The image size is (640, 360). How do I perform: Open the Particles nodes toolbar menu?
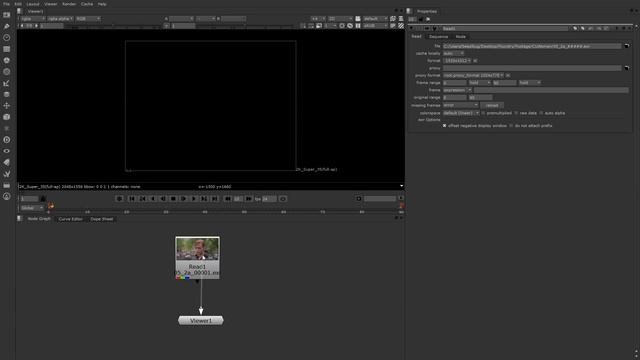7,129
